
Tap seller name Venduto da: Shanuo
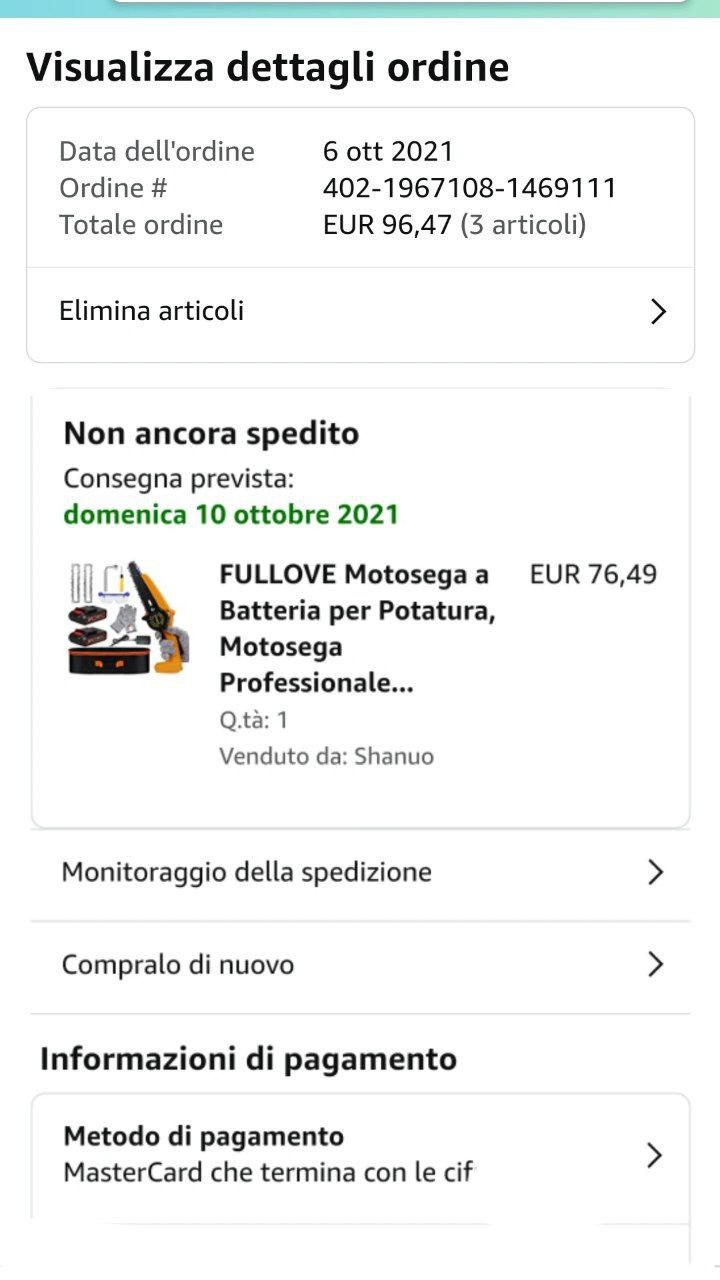pos(326,756)
